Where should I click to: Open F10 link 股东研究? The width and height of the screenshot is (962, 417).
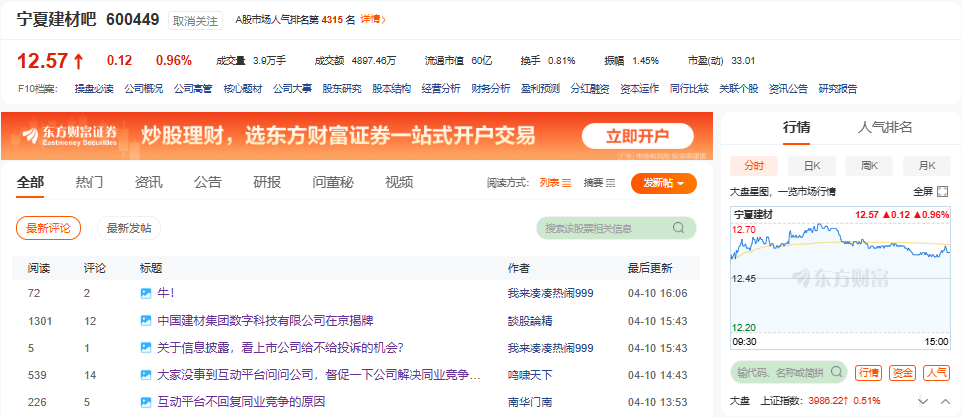pos(342,89)
